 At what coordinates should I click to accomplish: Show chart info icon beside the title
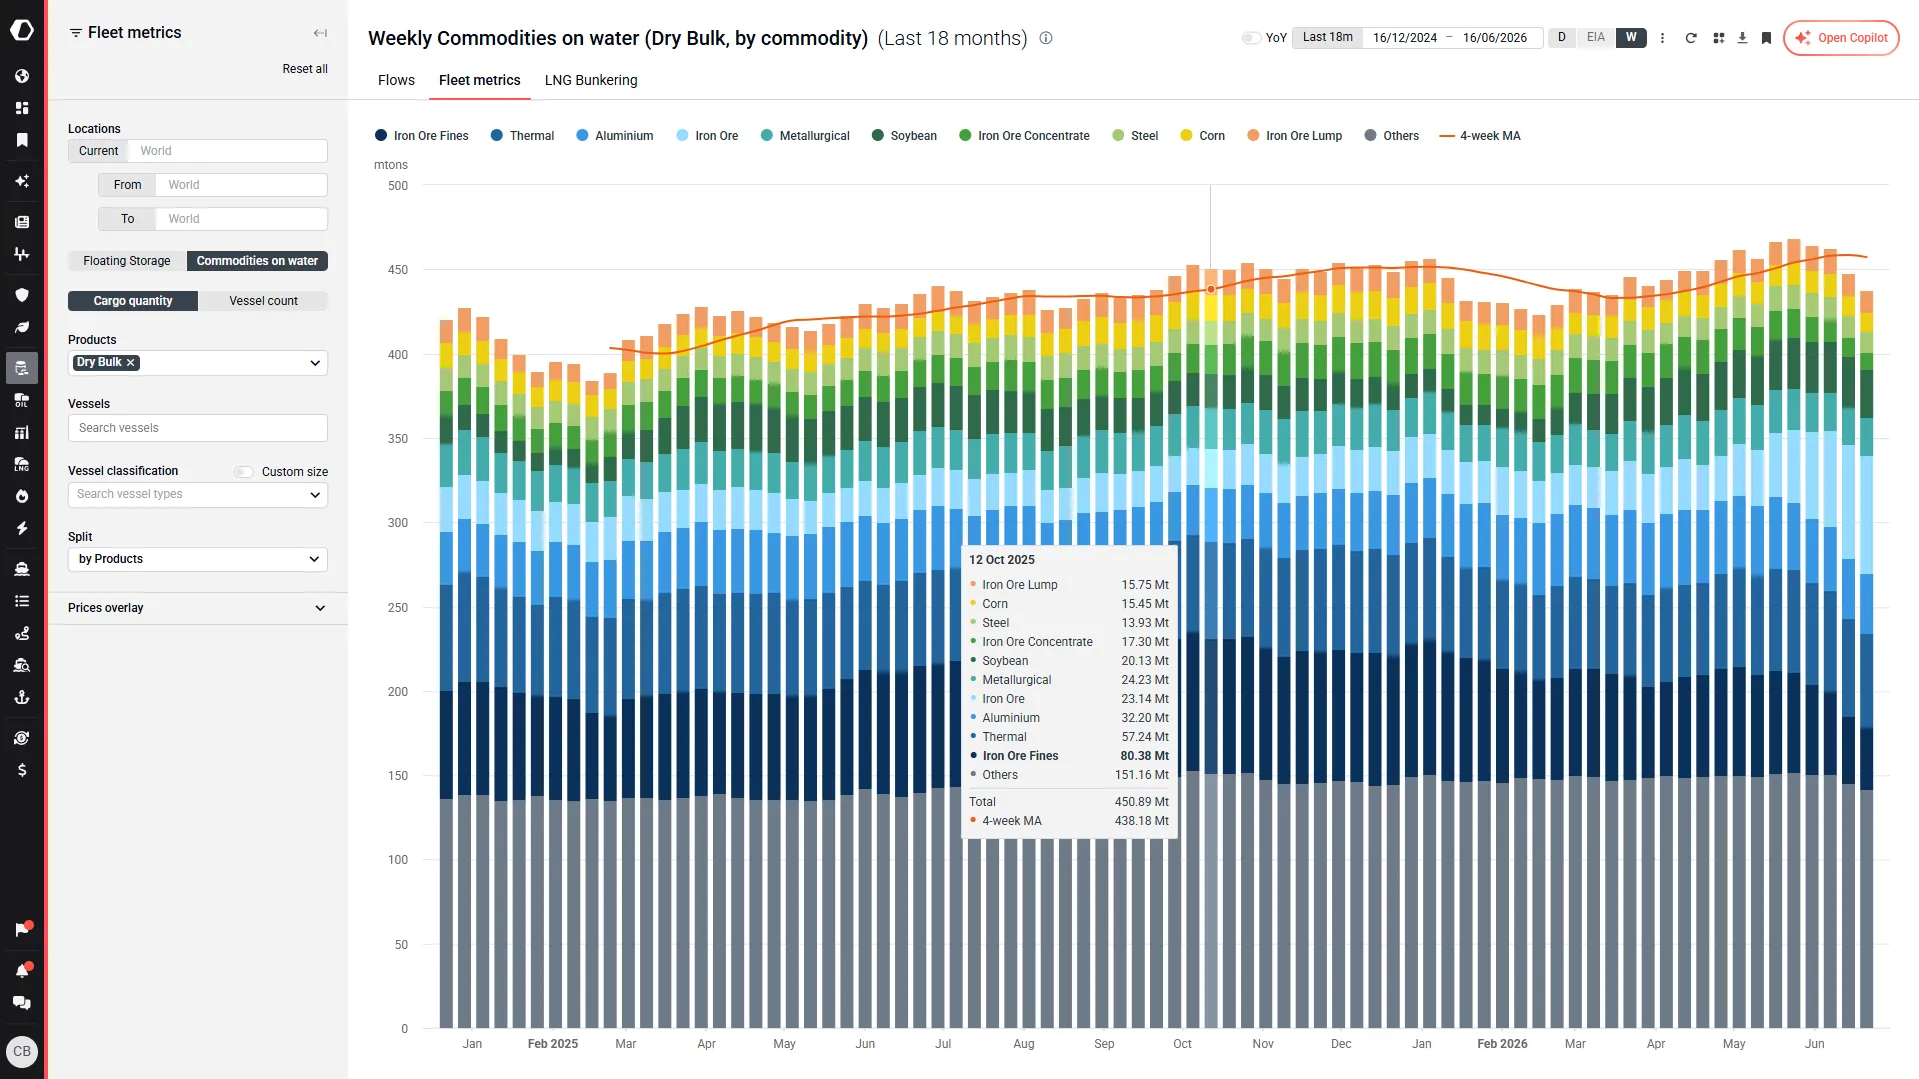tap(1046, 38)
